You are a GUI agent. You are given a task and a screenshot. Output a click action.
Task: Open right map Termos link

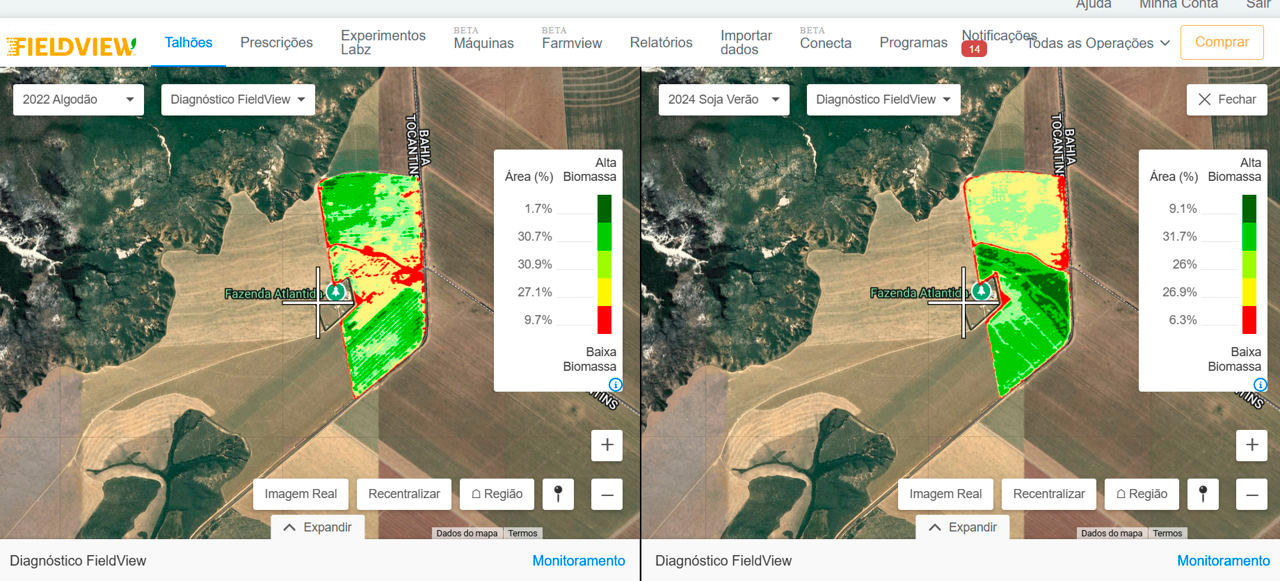coord(1168,533)
